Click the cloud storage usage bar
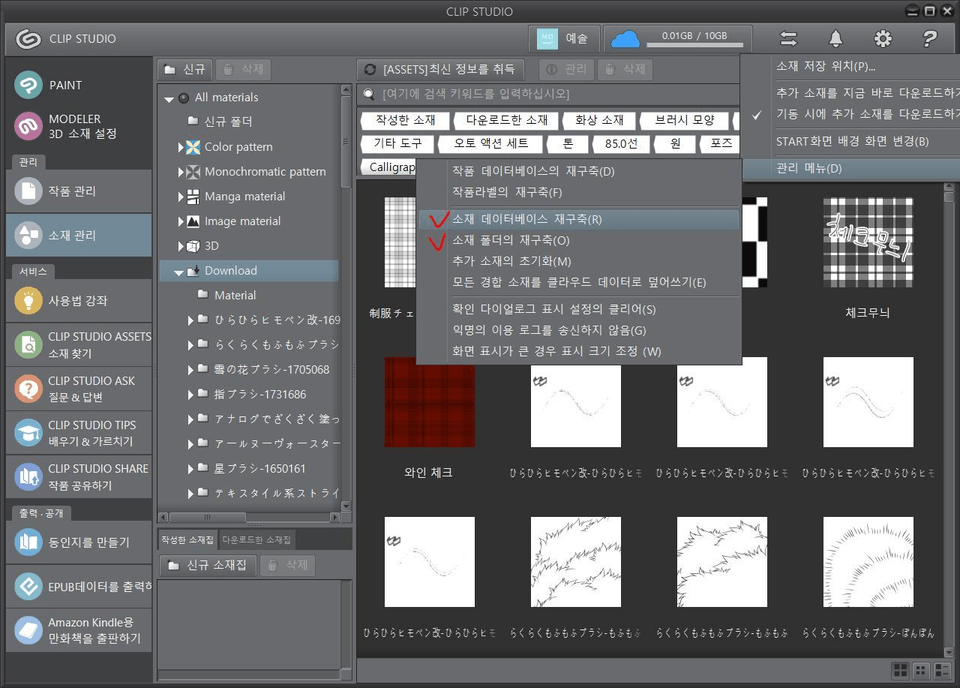Image resolution: width=960 pixels, height=688 pixels. 694,45
